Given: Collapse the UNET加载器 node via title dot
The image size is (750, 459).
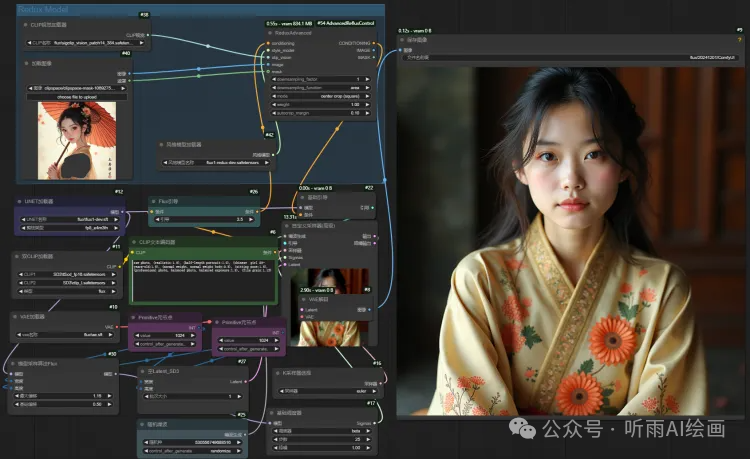Looking at the screenshot, I should [19, 201].
